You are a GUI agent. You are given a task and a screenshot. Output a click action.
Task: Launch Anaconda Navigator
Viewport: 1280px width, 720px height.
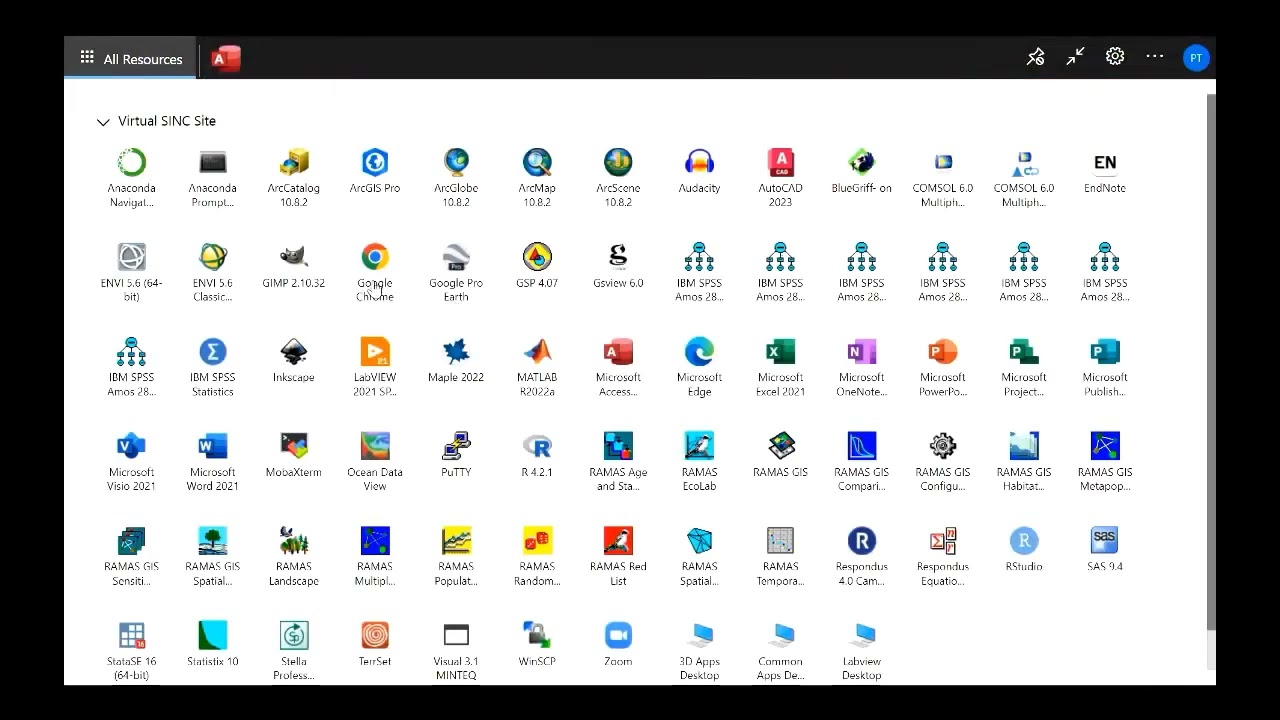tap(131, 178)
